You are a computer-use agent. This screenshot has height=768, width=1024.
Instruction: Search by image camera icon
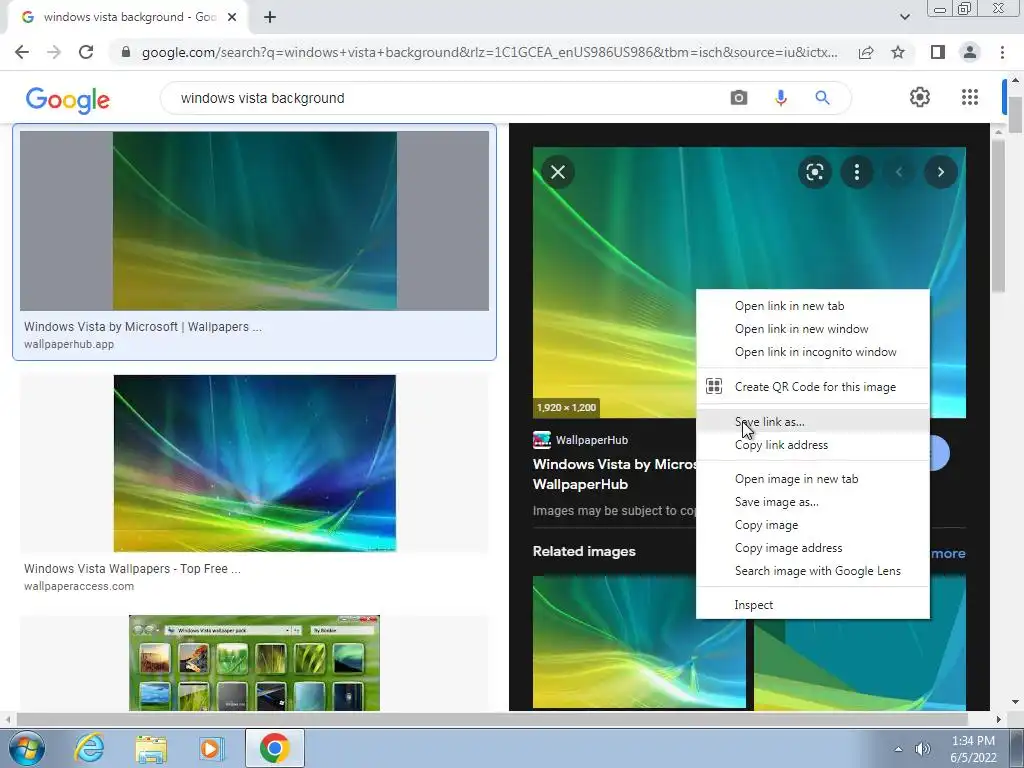click(739, 98)
